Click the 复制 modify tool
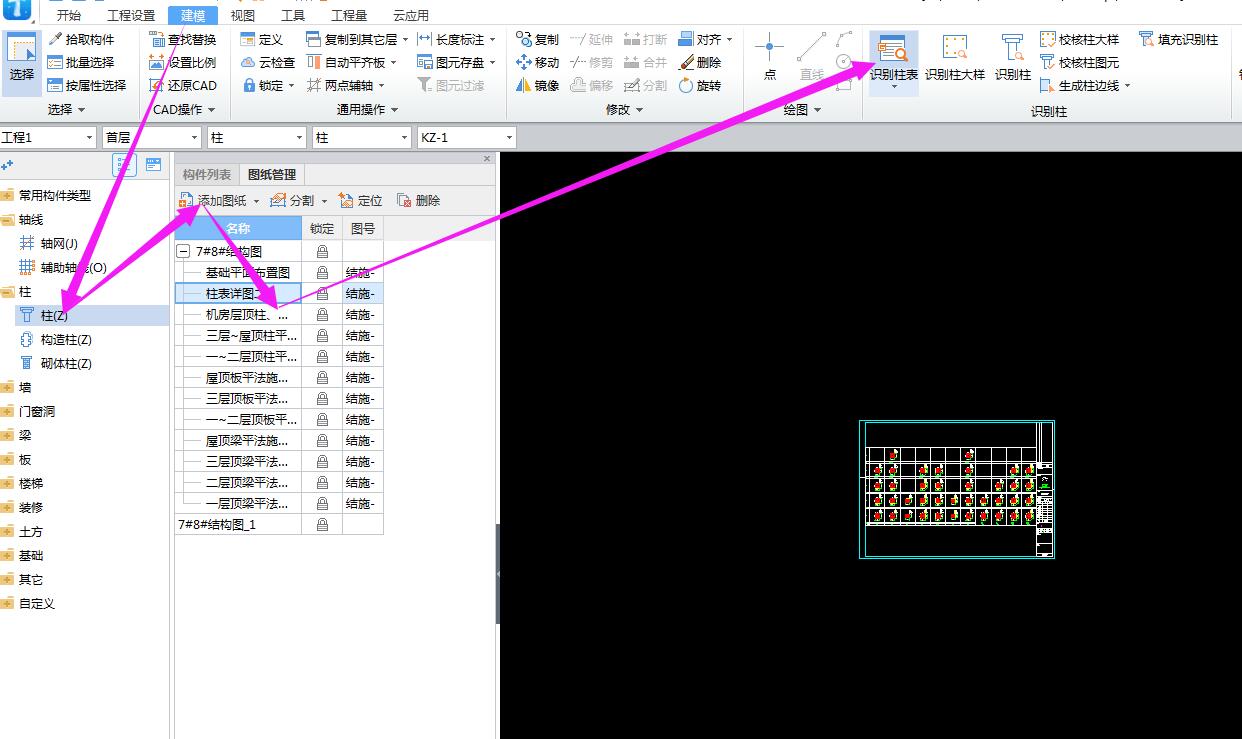The height and width of the screenshot is (739, 1242). (538, 39)
